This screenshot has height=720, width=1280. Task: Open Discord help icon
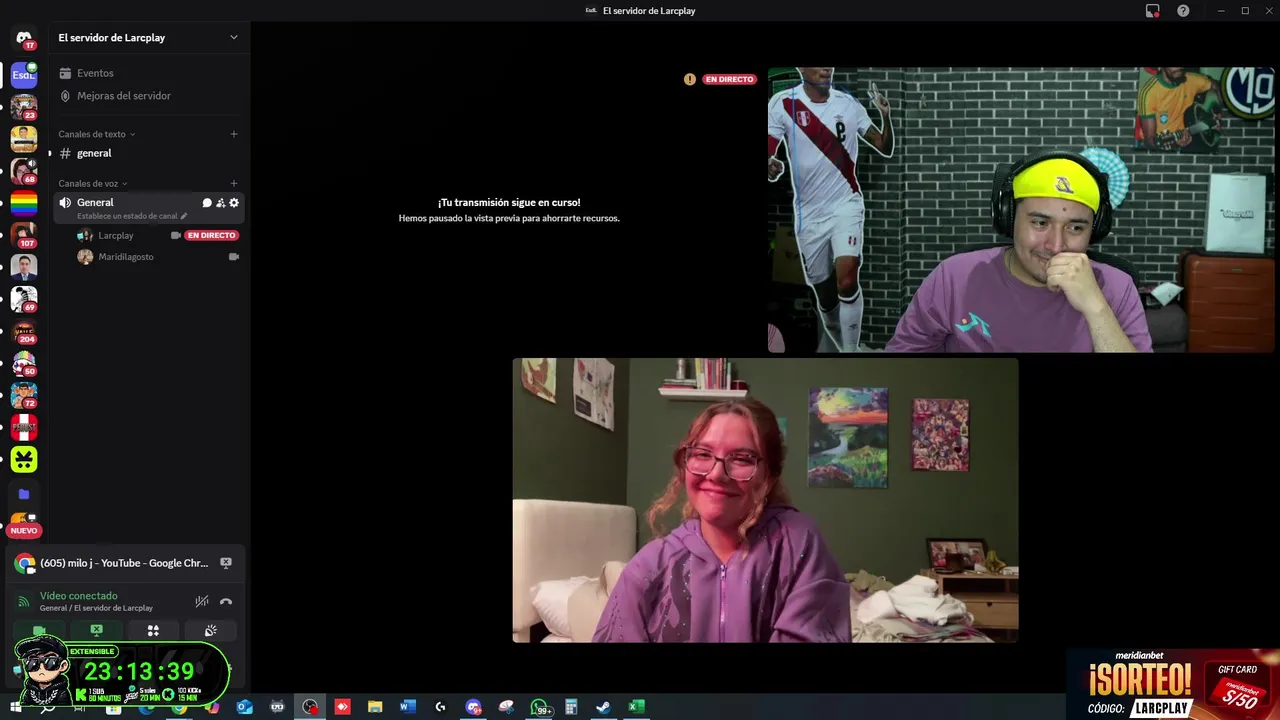pyautogui.click(x=1184, y=11)
